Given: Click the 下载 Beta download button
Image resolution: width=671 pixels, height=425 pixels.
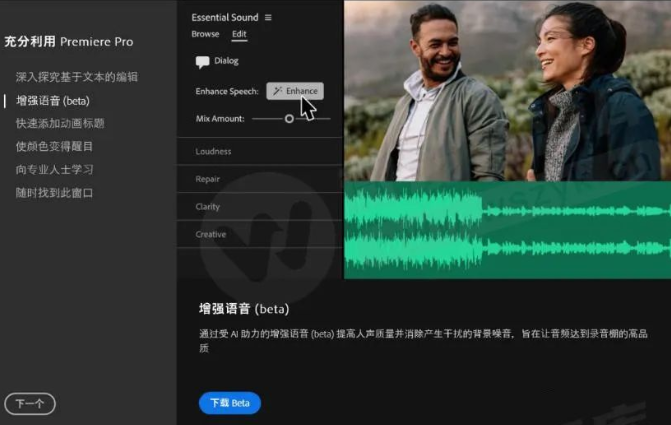Looking at the screenshot, I should (x=230, y=403).
